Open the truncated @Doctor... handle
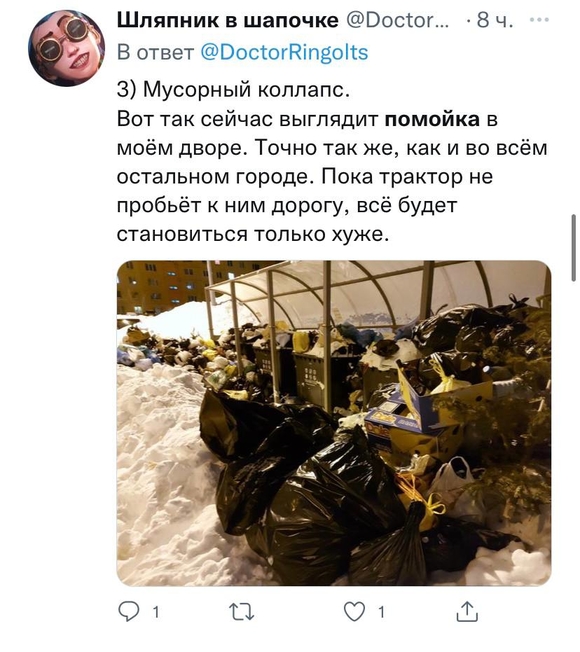 coord(397,20)
